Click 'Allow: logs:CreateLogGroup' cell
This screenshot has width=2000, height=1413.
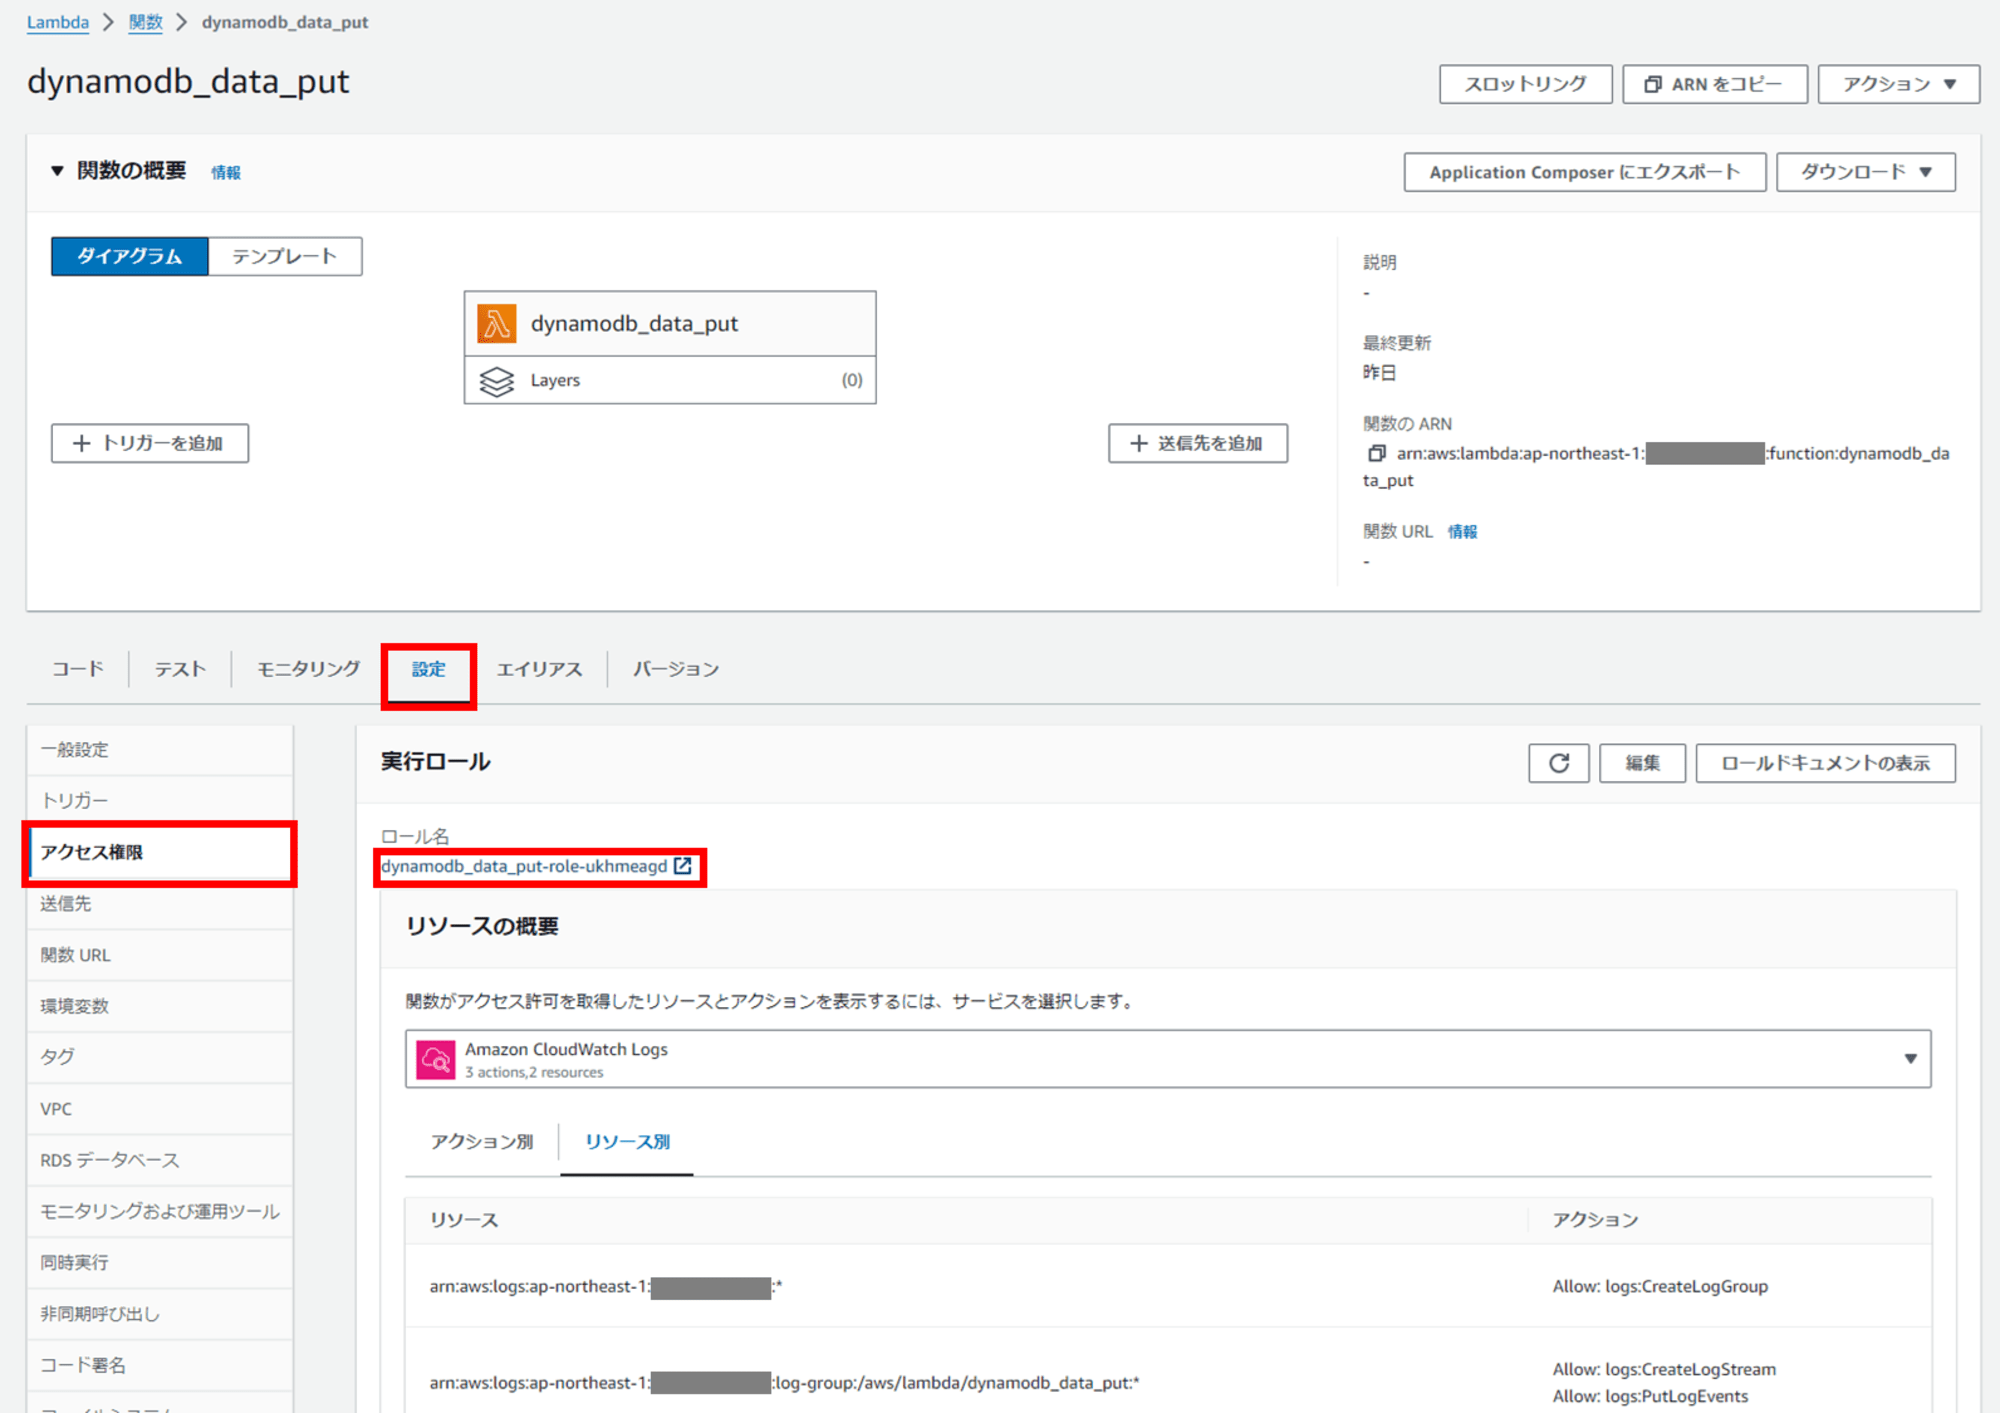(1660, 1287)
